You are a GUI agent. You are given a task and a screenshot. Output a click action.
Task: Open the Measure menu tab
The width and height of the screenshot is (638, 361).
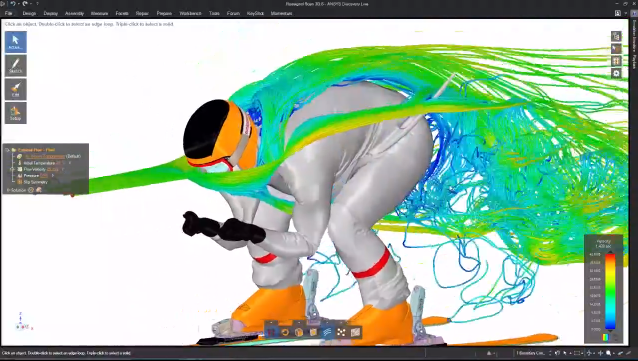(99, 13)
